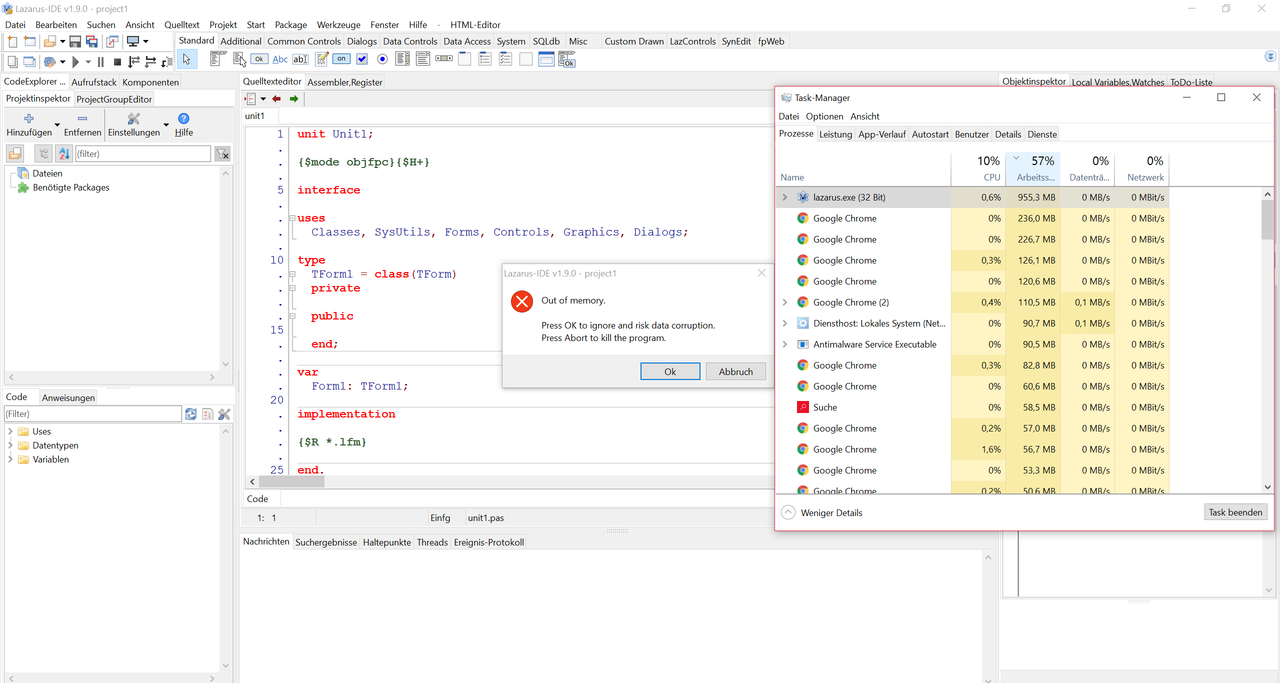Select the TButton Ok component icon
The image size is (1280, 683).
[260, 60]
